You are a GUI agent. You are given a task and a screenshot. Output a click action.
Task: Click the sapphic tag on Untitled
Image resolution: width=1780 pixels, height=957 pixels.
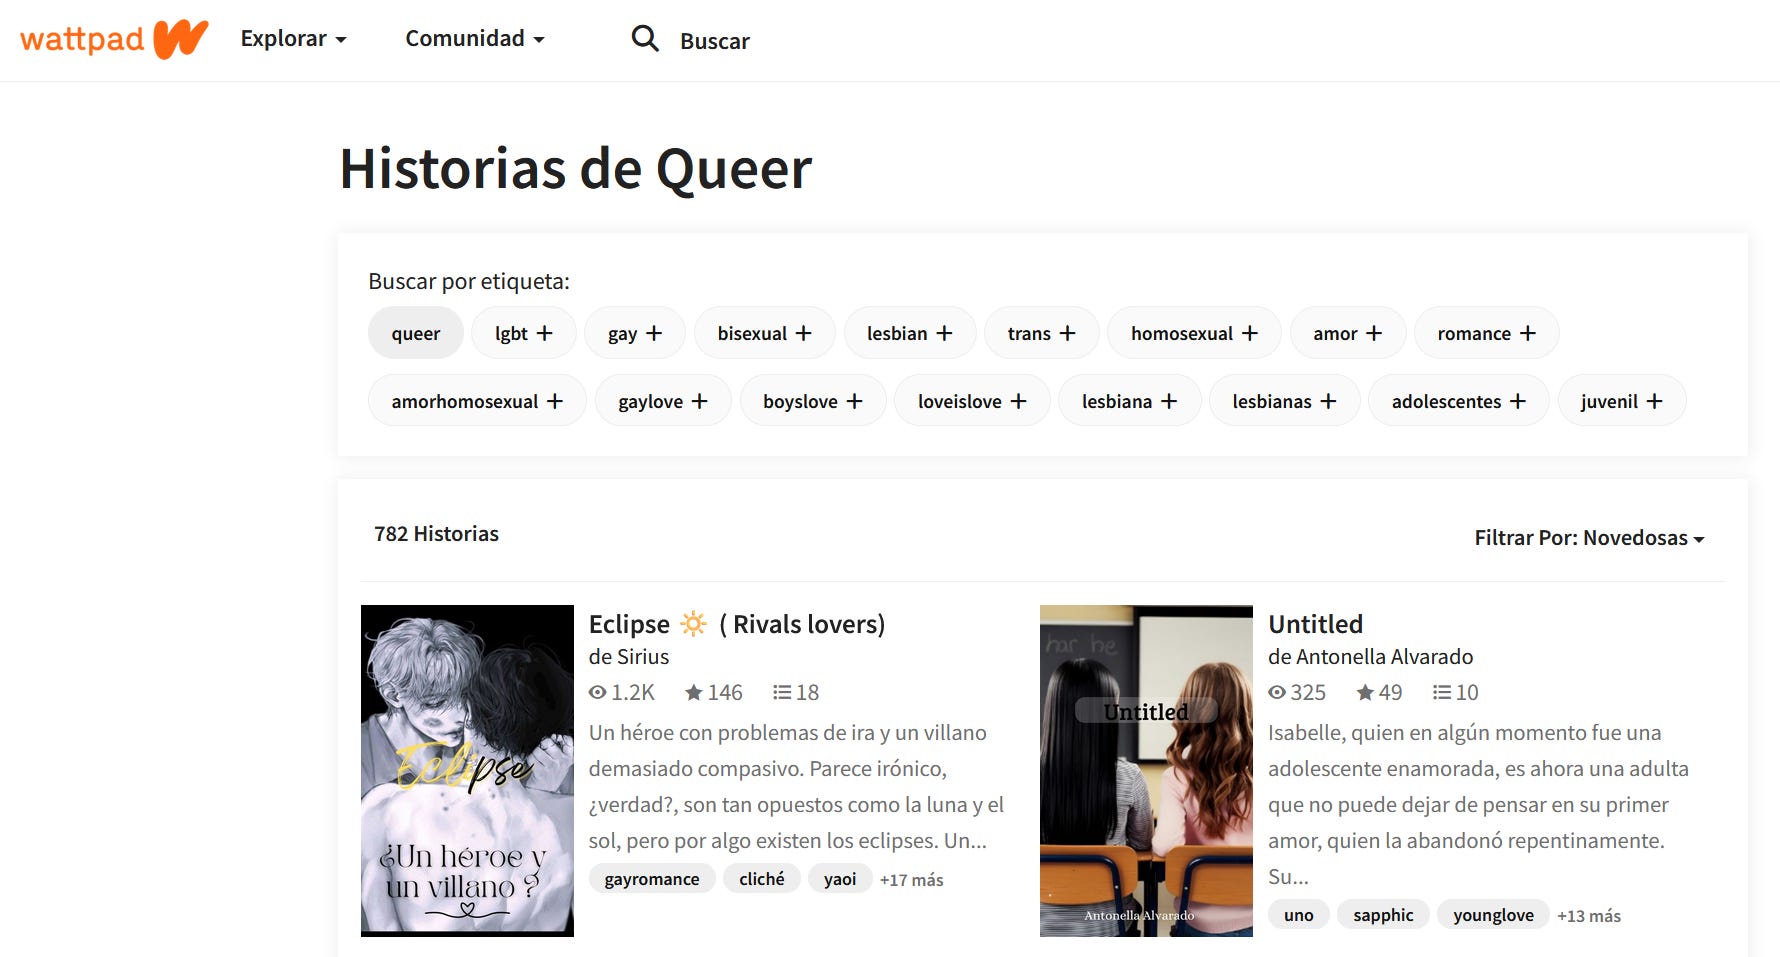click(1383, 915)
